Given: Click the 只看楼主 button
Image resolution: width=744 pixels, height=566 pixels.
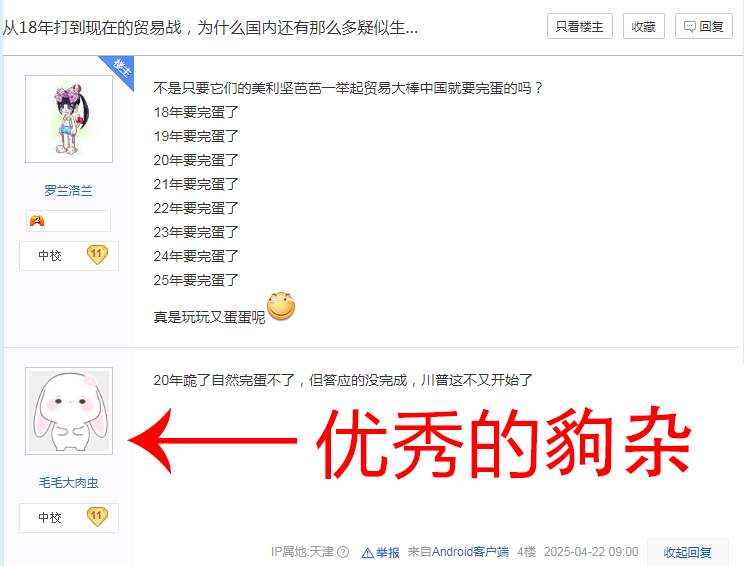Looking at the screenshot, I should [x=579, y=26].
